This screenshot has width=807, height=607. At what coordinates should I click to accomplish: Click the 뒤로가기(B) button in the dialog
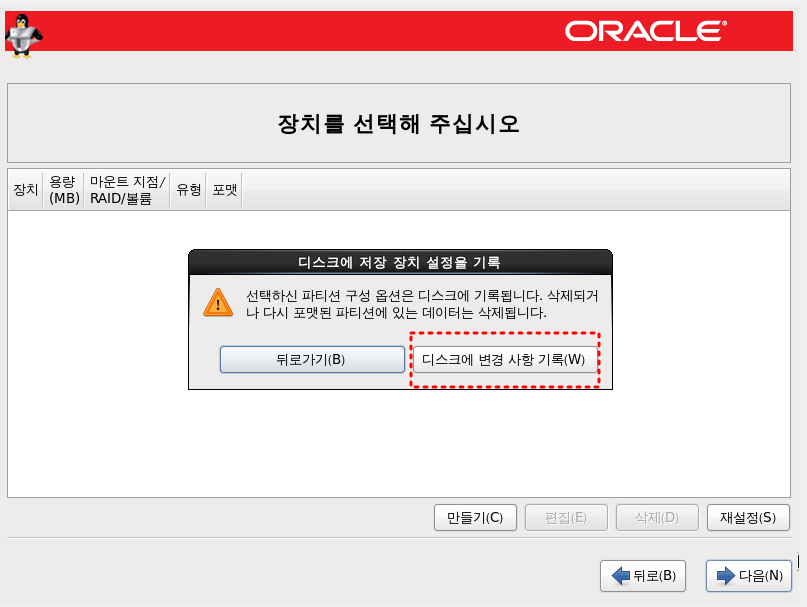312,359
